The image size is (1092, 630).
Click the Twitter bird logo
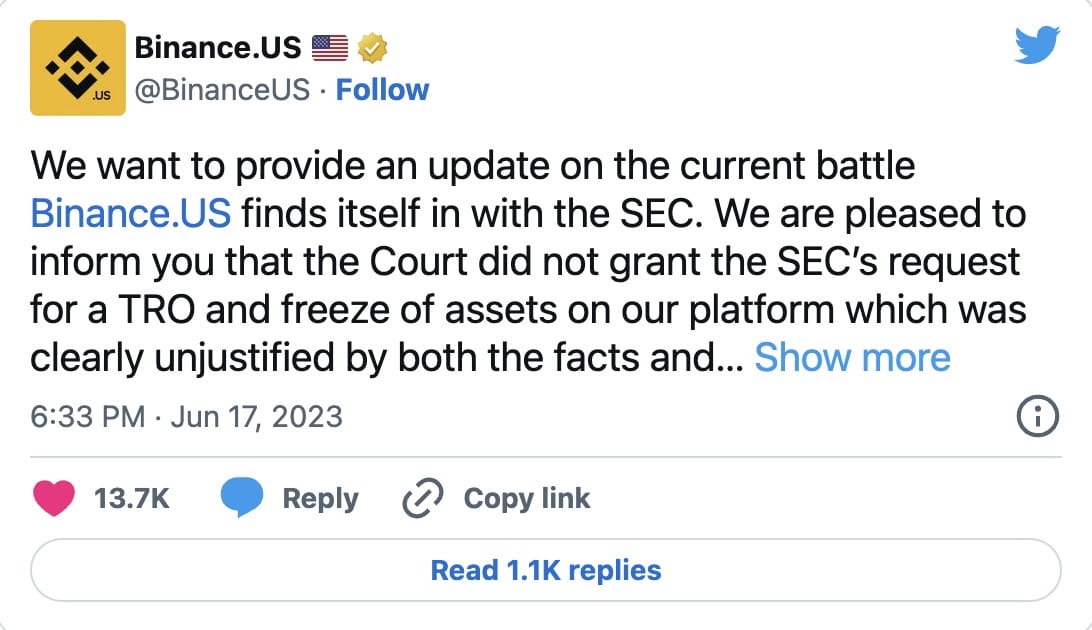(1038, 43)
